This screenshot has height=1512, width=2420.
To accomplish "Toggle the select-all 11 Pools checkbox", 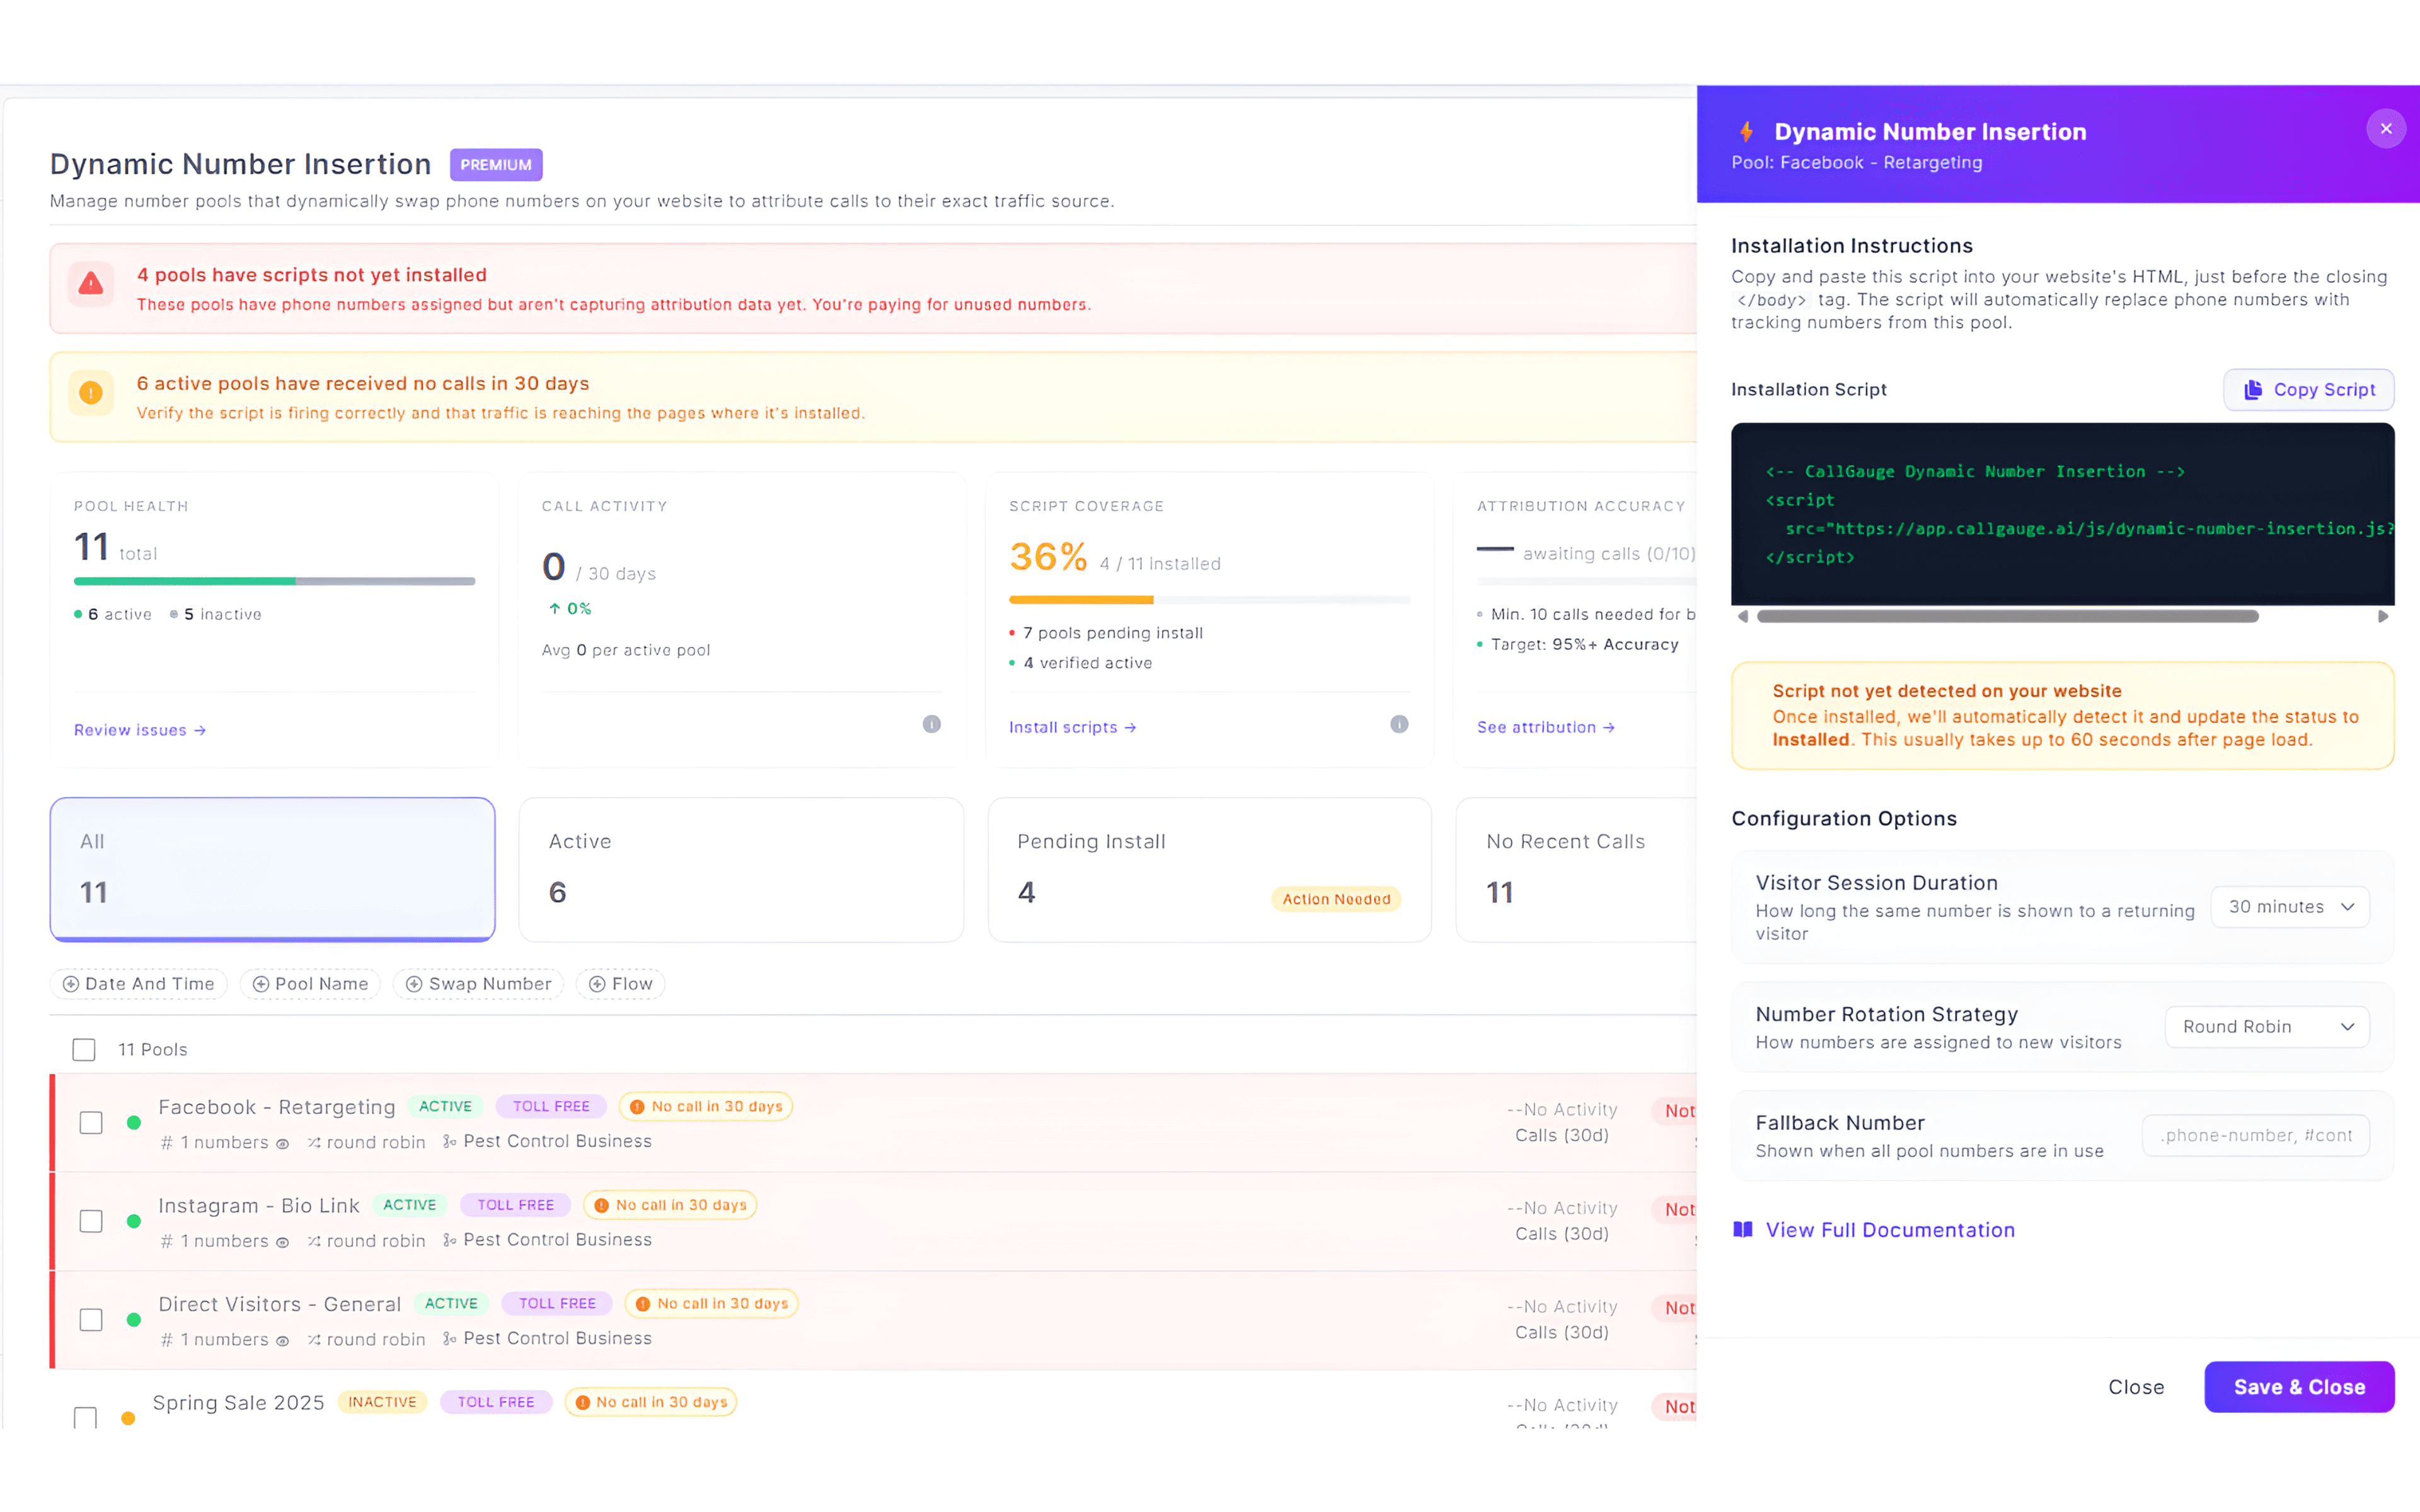I will click(84, 1050).
